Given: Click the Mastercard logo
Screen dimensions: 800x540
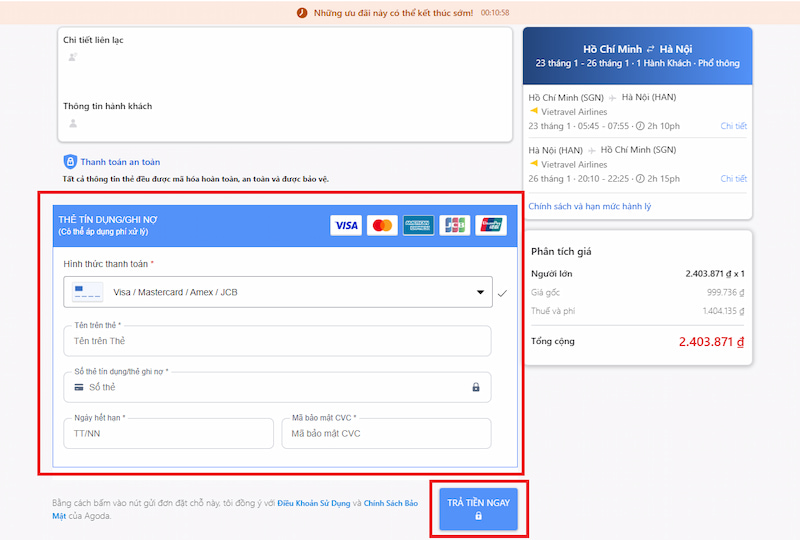Looking at the screenshot, I should coord(382,225).
